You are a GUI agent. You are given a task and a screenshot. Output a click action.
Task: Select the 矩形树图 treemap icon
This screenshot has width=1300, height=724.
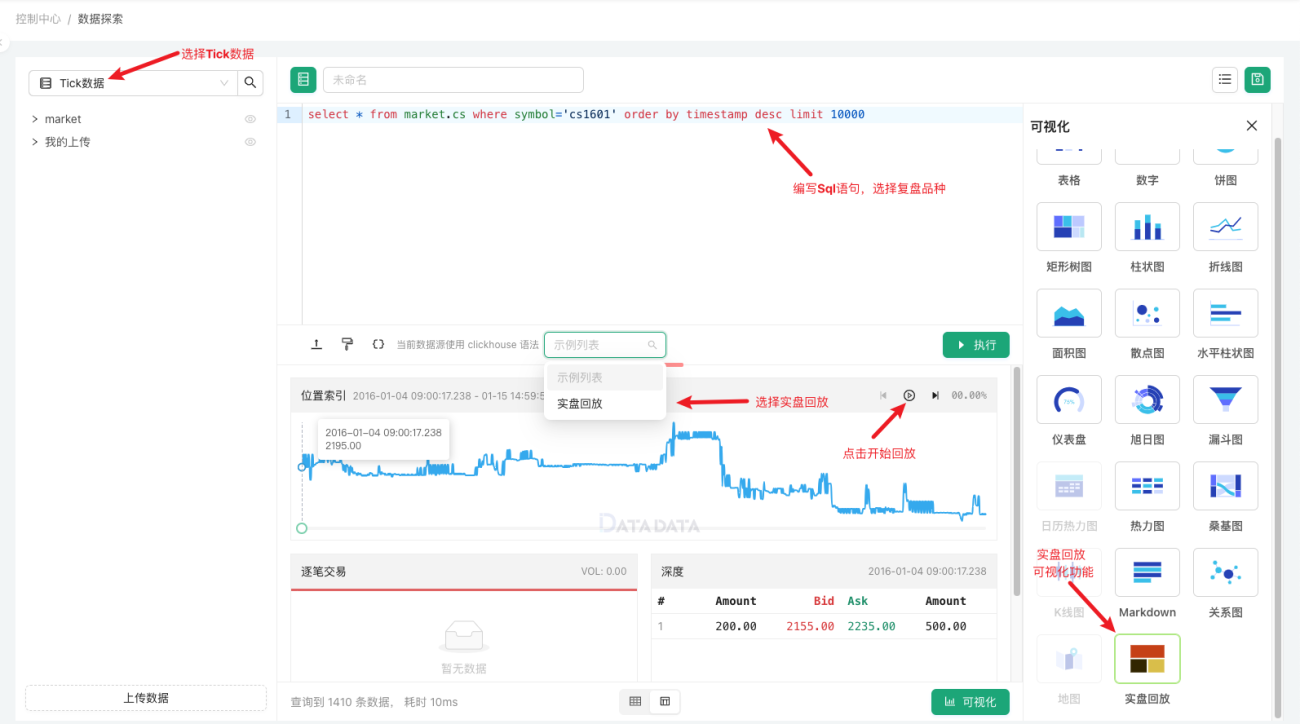(x=1069, y=227)
